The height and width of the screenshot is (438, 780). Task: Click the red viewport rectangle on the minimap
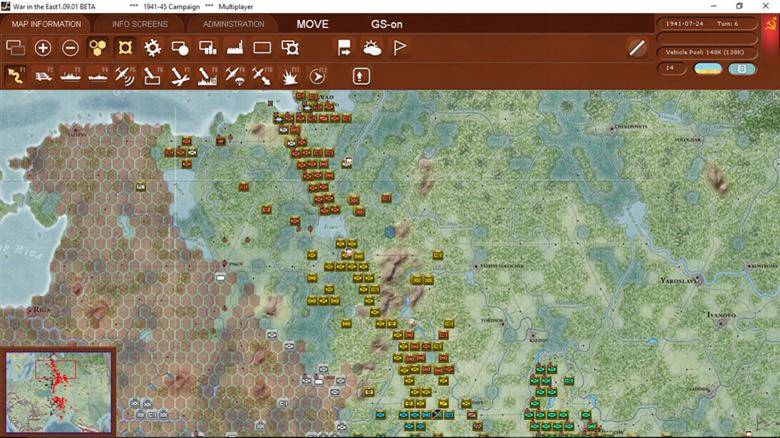(x=55, y=369)
